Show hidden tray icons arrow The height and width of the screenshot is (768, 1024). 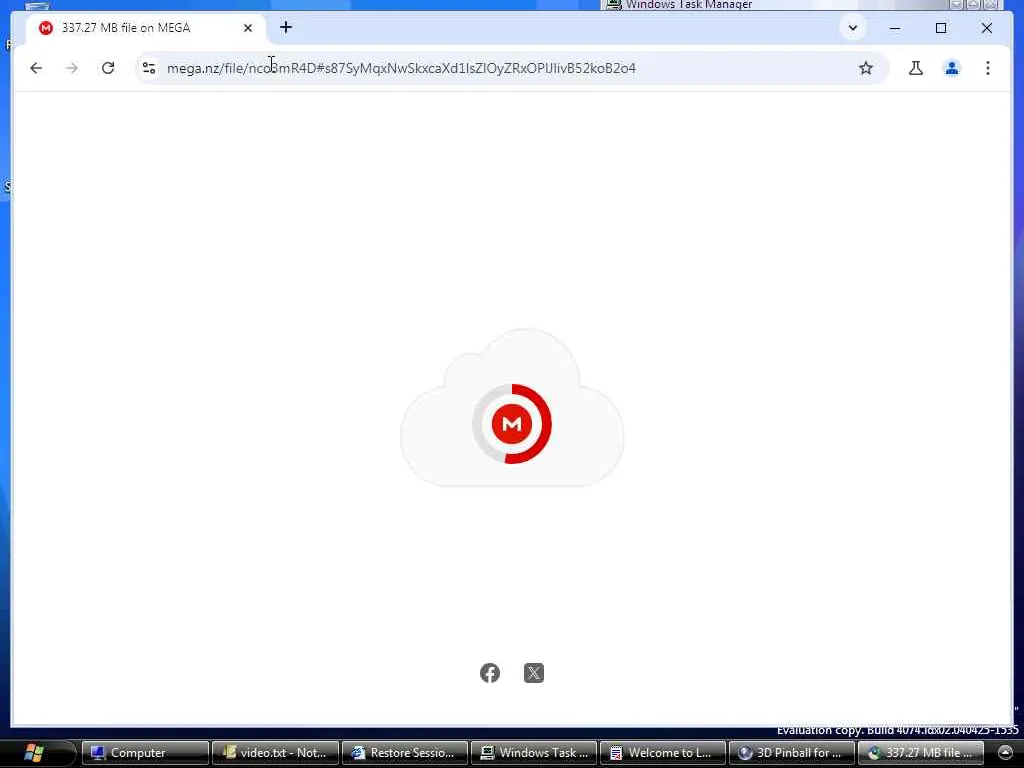(1005, 753)
